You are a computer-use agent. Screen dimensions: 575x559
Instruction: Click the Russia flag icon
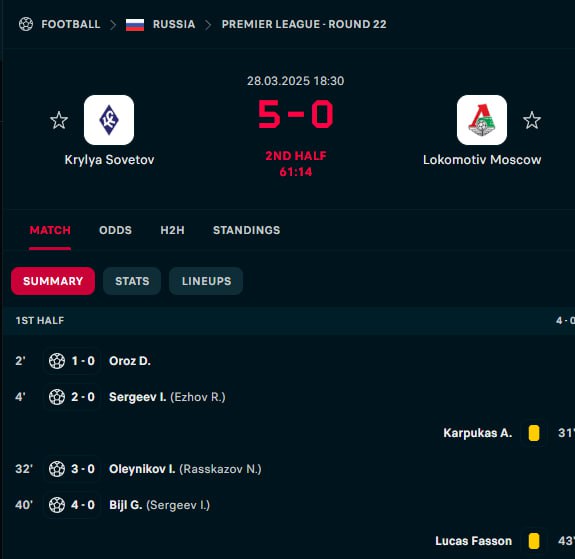pos(135,25)
